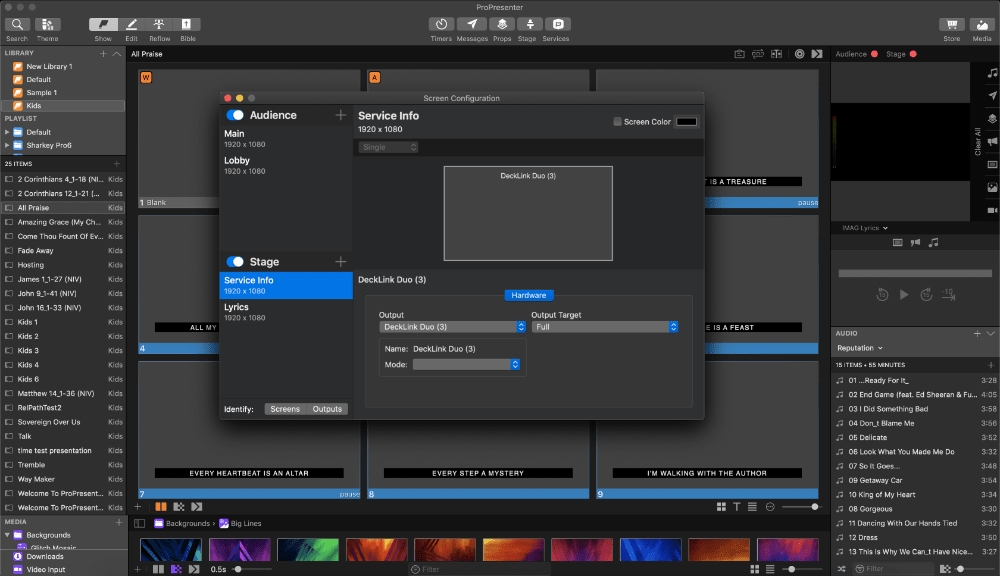Screen dimensions: 1000x576
Task: Click the Store icon
Action: (951, 25)
